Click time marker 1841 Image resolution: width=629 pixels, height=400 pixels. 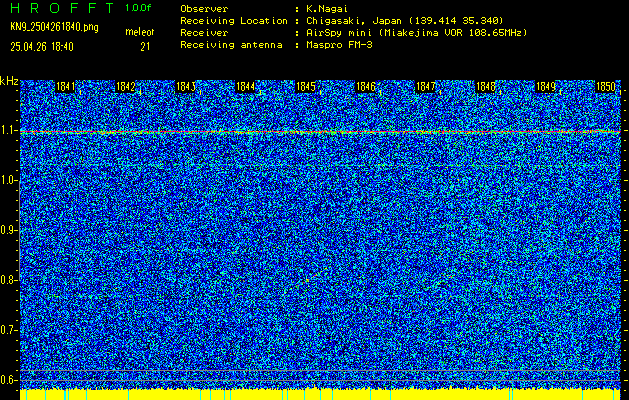pyautogui.click(x=65, y=86)
